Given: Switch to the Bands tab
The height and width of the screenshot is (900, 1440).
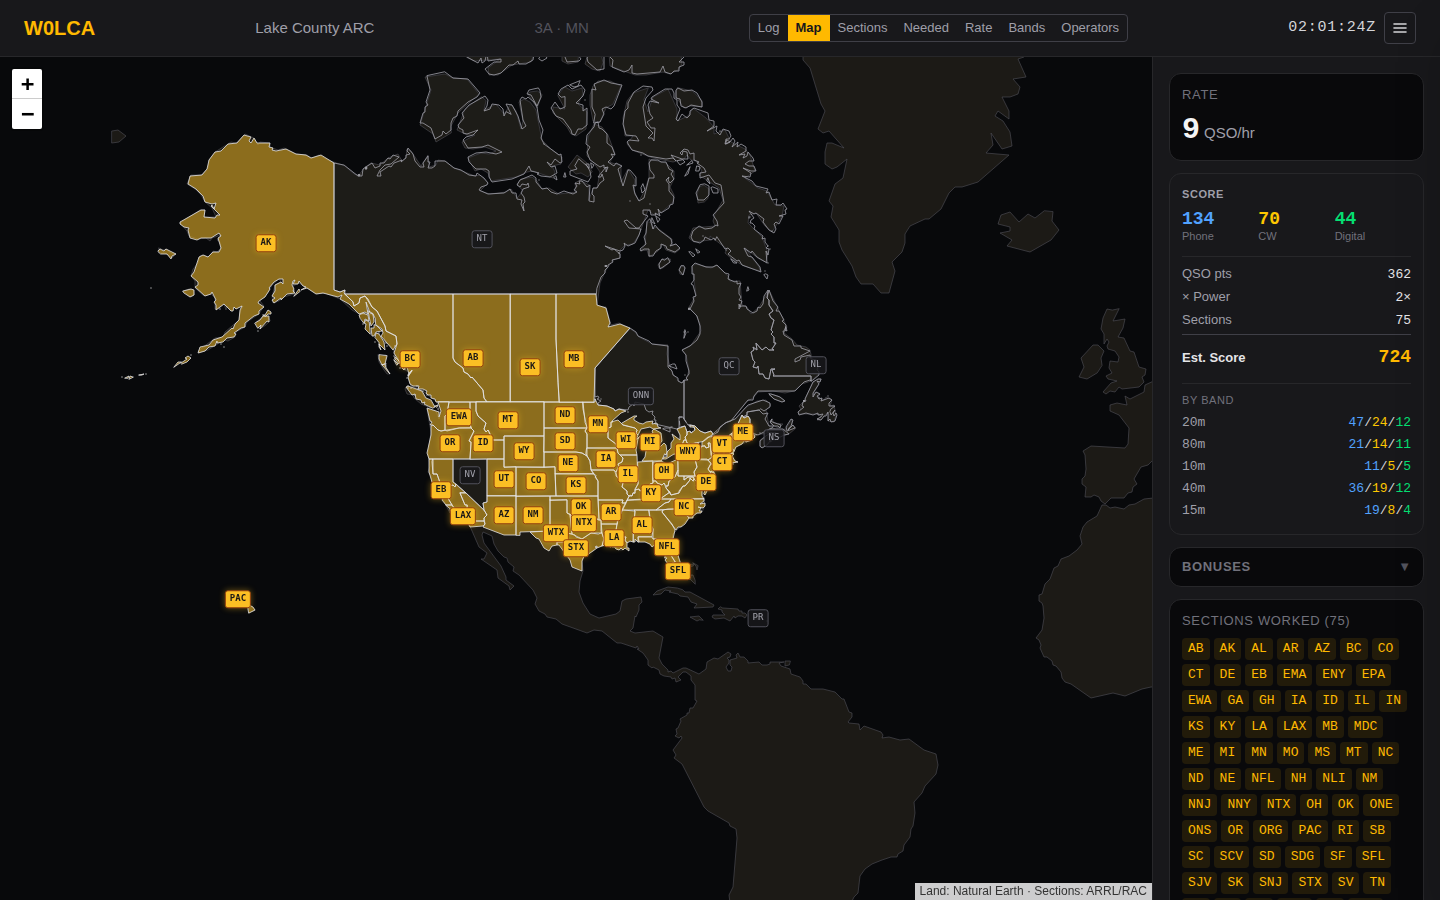Looking at the screenshot, I should pyautogui.click(x=1027, y=28).
